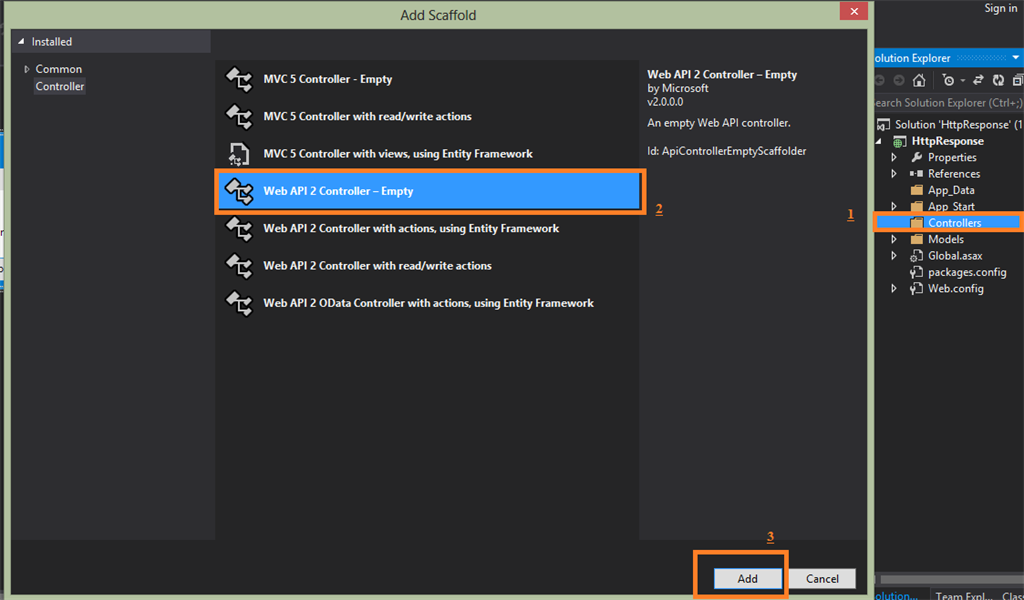Image resolution: width=1024 pixels, height=600 pixels.
Task: Choose Web API 2 Controller with actions, using Entity Framework
Action: (x=427, y=229)
